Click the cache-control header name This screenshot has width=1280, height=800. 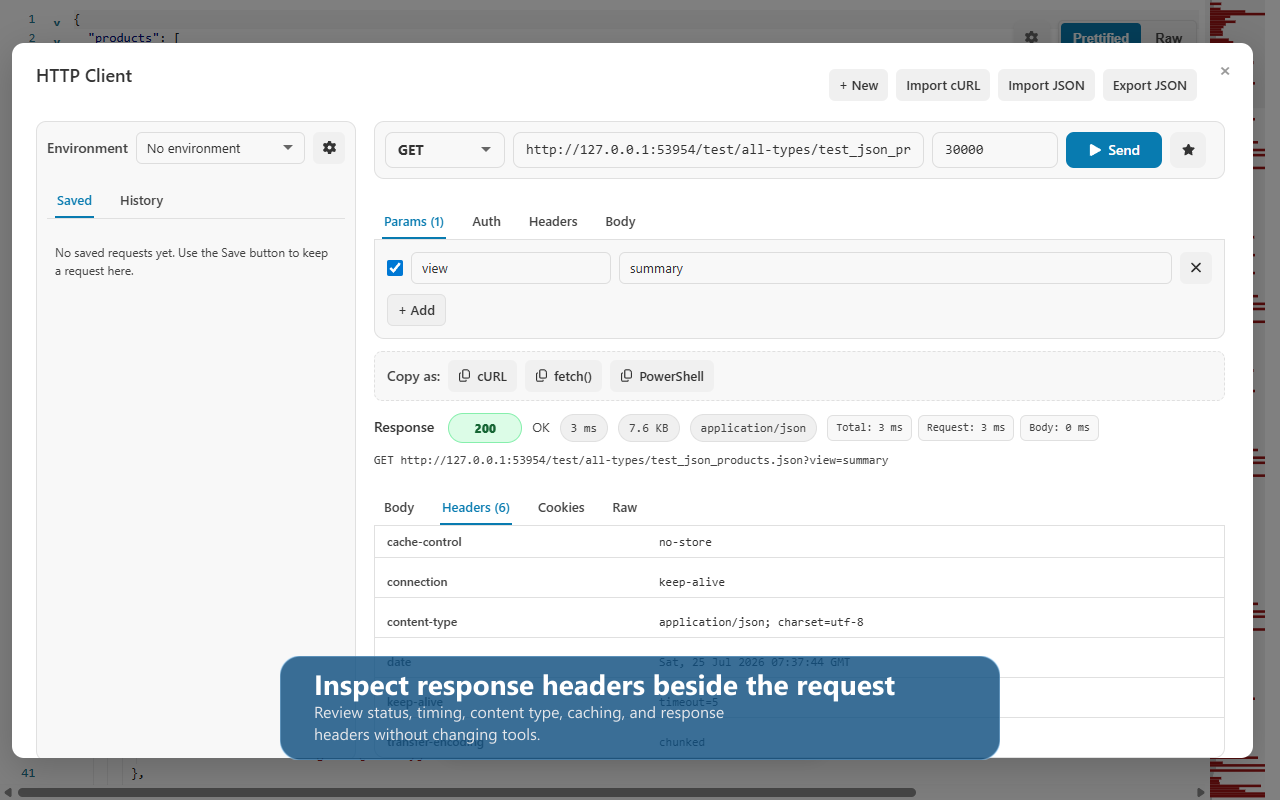(424, 542)
